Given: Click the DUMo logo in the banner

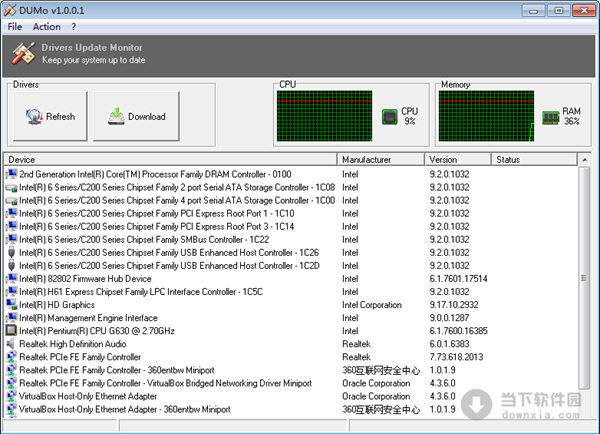Looking at the screenshot, I should point(23,53).
